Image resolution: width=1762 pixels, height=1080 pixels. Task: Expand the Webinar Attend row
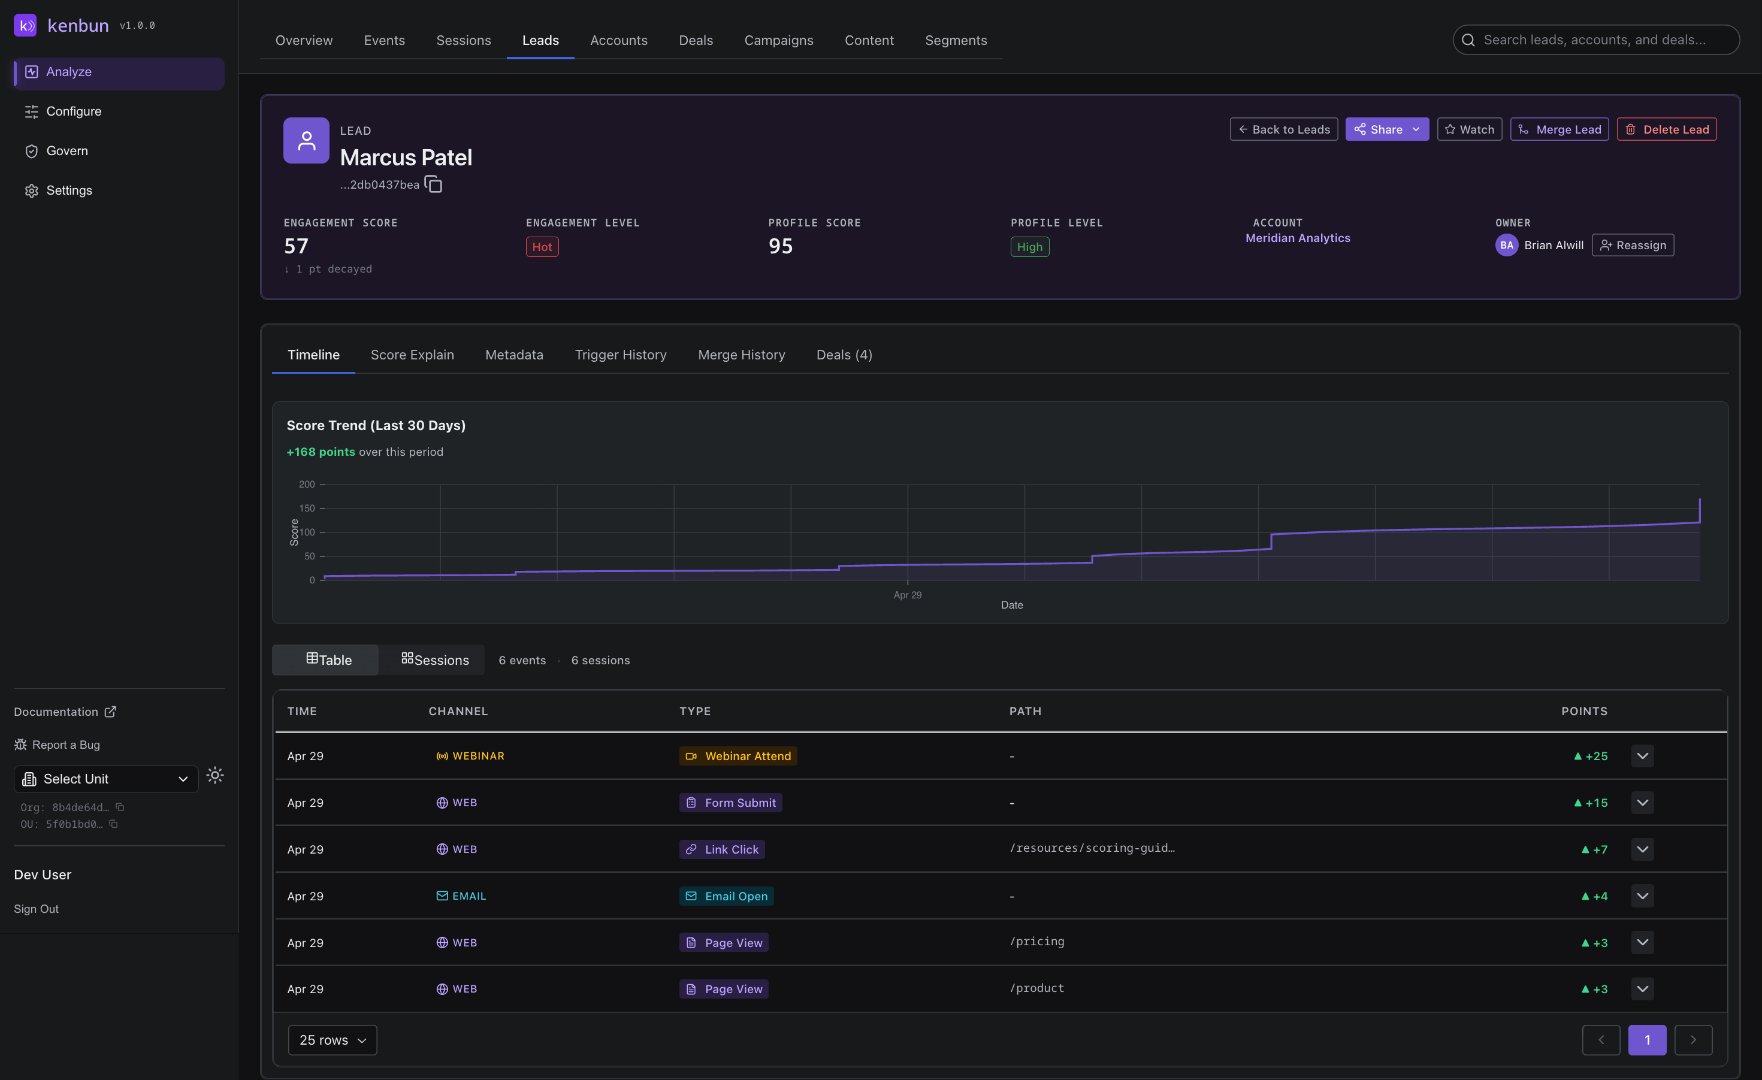[x=1642, y=756]
